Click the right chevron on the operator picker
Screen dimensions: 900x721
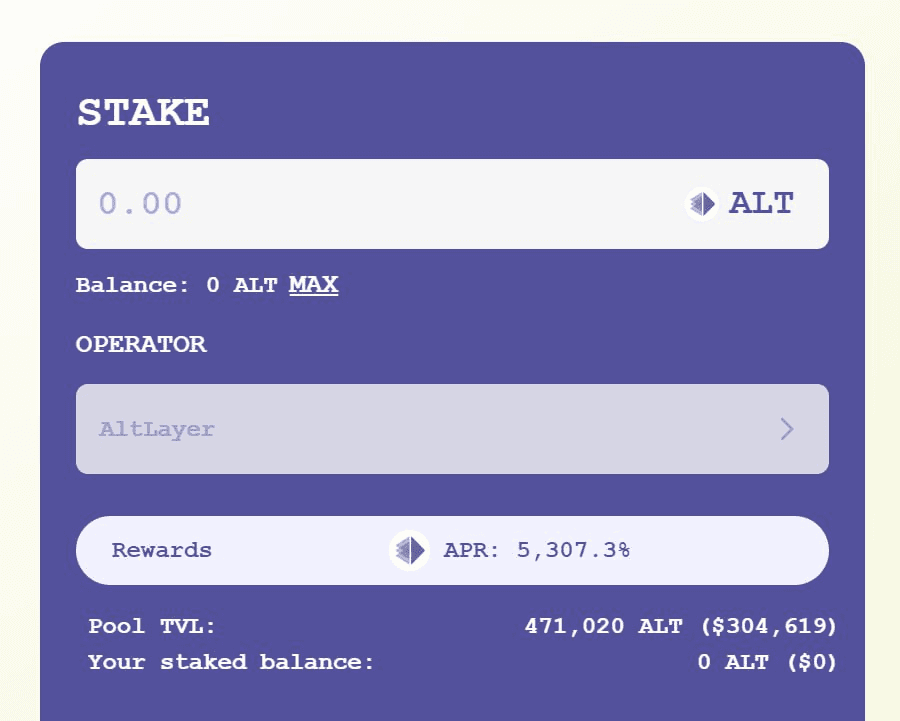(788, 428)
